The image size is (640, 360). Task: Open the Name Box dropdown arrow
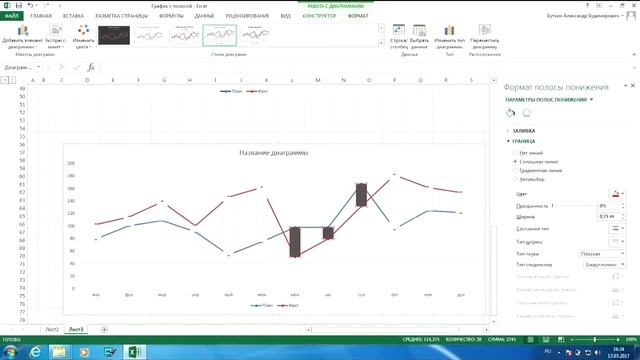pos(39,67)
